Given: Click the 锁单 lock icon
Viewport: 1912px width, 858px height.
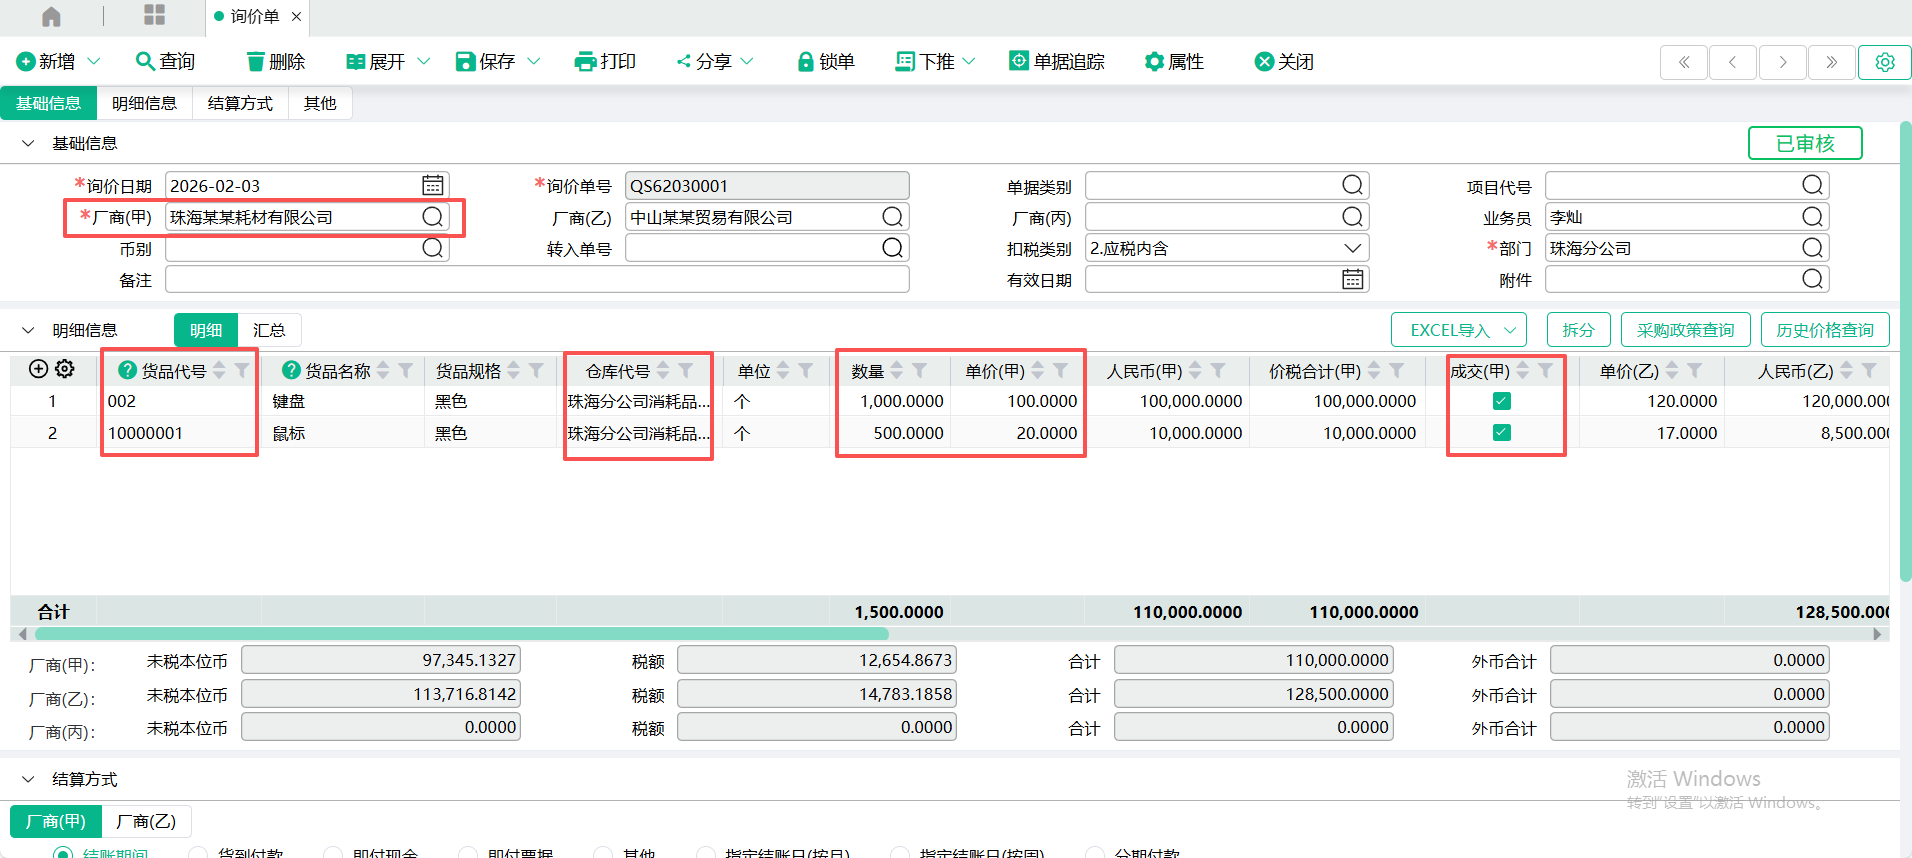Looking at the screenshot, I should pos(805,62).
